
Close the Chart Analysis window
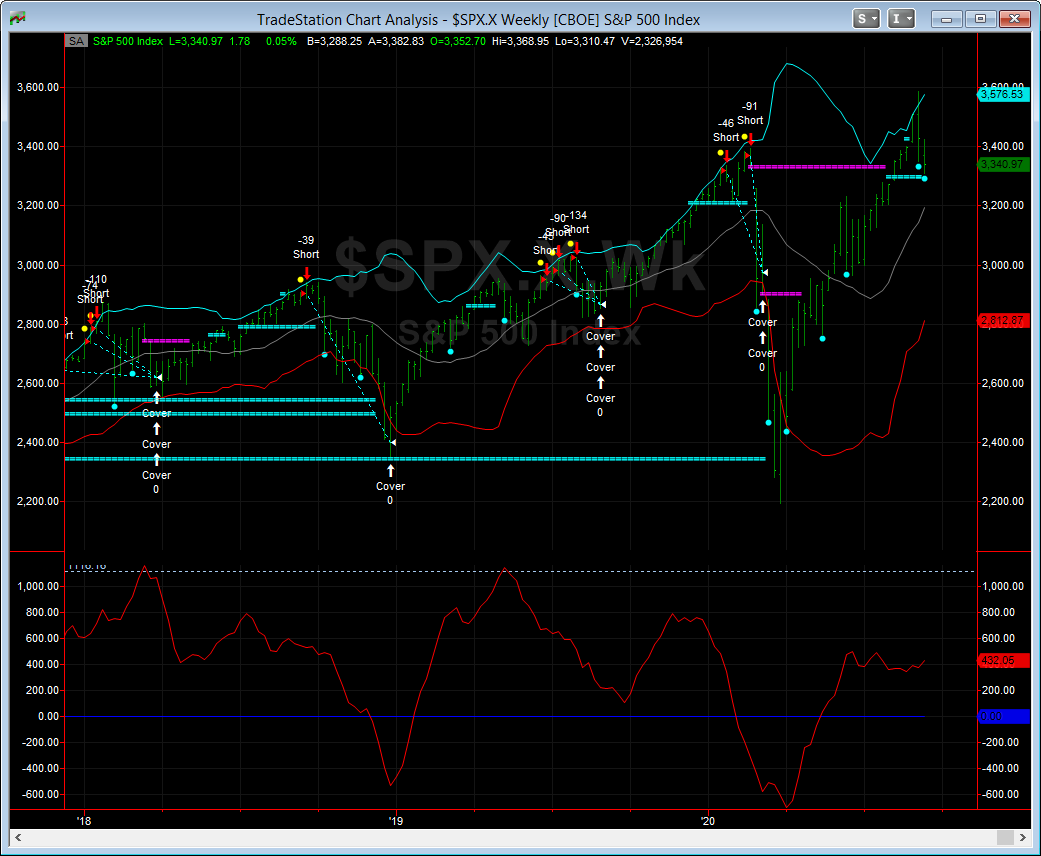pos(1014,19)
